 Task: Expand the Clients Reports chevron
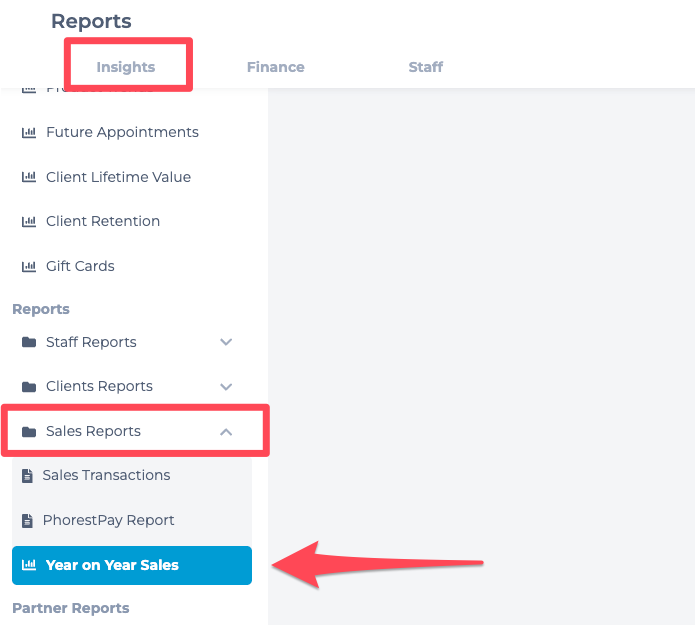coord(226,387)
